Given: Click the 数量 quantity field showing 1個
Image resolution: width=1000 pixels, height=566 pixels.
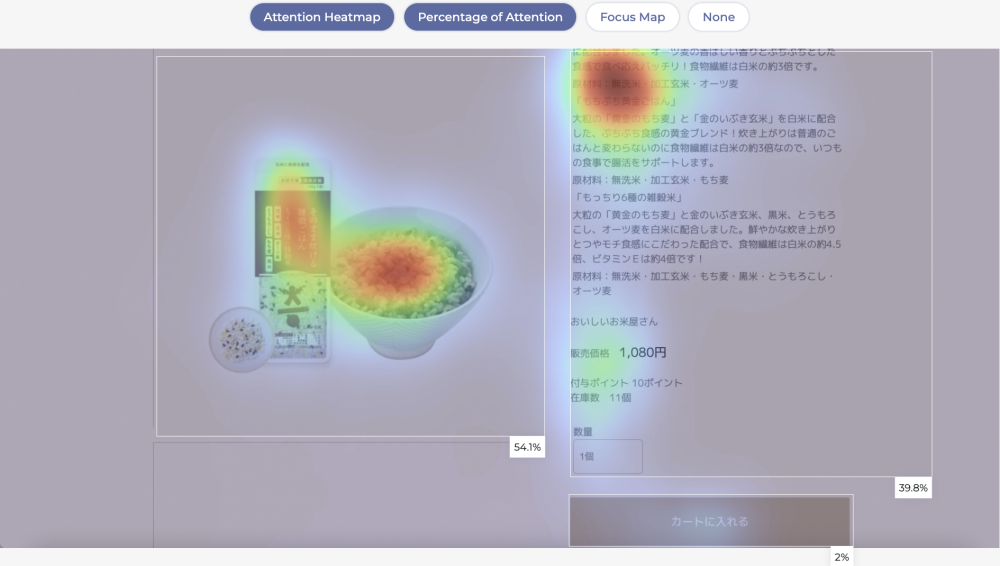Looking at the screenshot, I should pos(607,456).
